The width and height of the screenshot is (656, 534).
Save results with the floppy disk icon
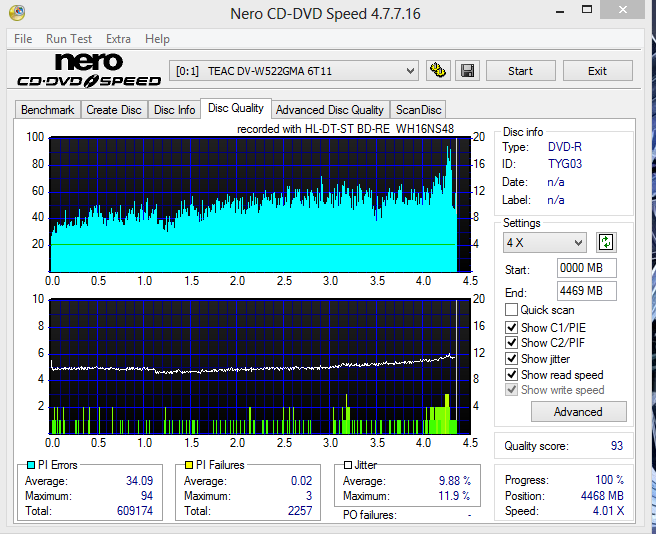467,71
